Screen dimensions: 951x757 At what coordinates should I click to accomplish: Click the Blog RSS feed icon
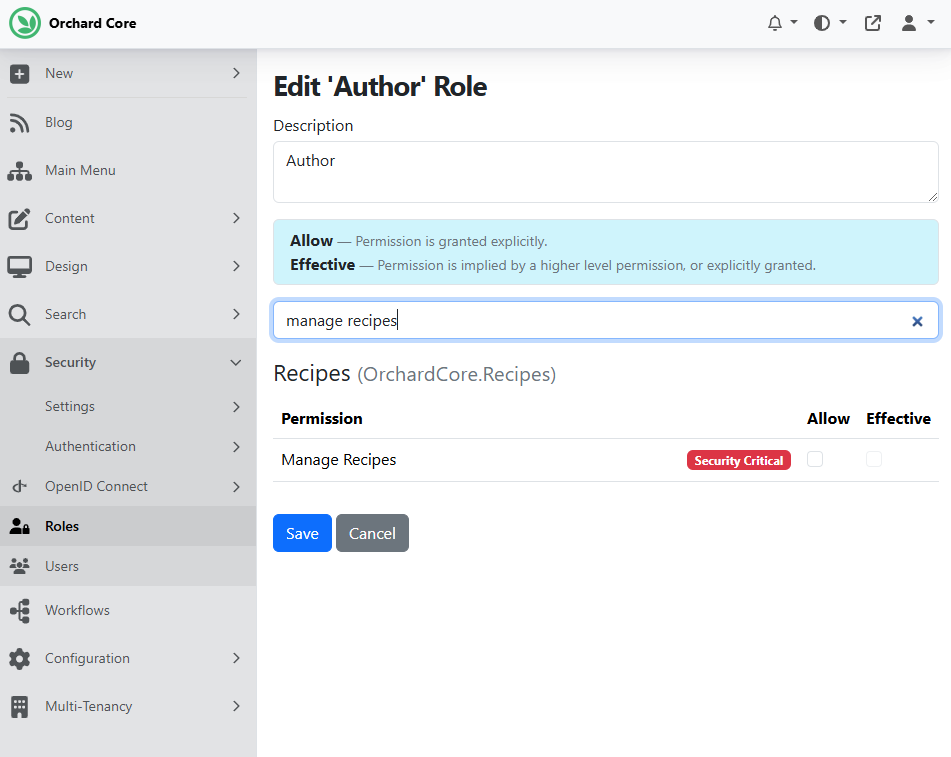click(x=19, y=123)
